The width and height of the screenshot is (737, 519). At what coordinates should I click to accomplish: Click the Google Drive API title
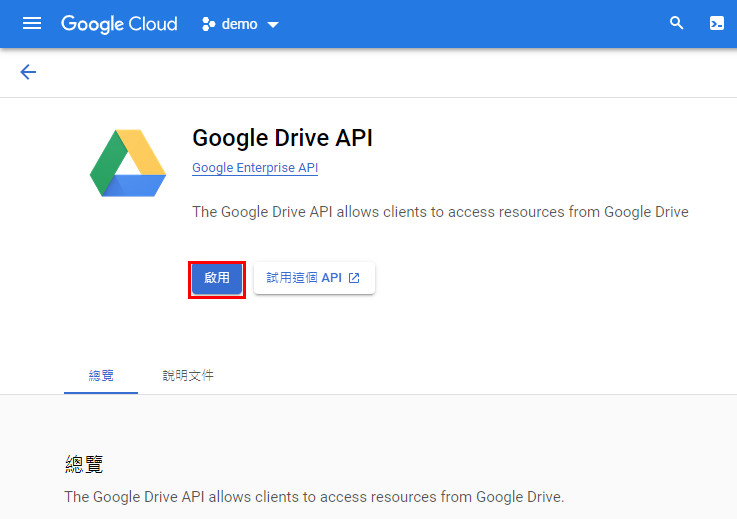point(282,138)
